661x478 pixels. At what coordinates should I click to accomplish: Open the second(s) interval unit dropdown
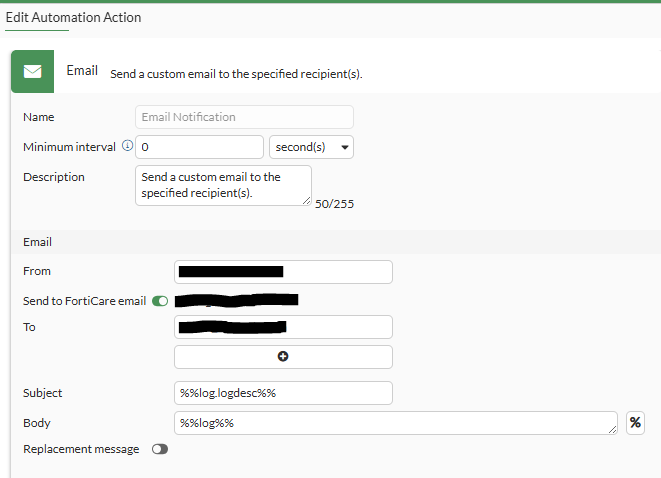pos(312,147)
